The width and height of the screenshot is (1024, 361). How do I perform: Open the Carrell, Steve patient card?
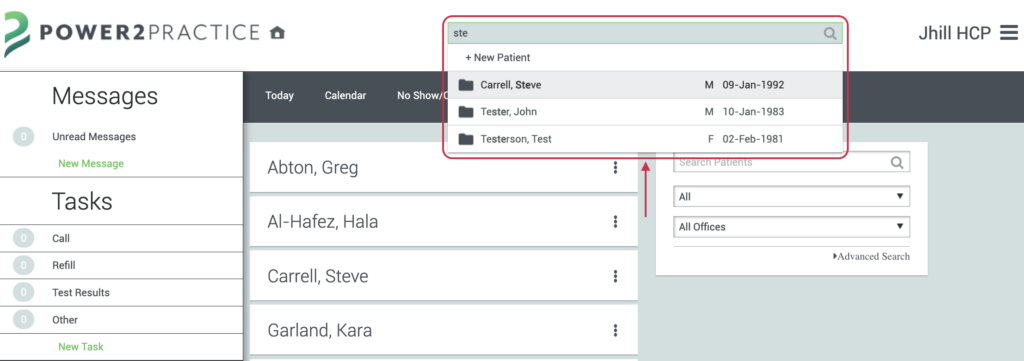click(x=443, y=276)
